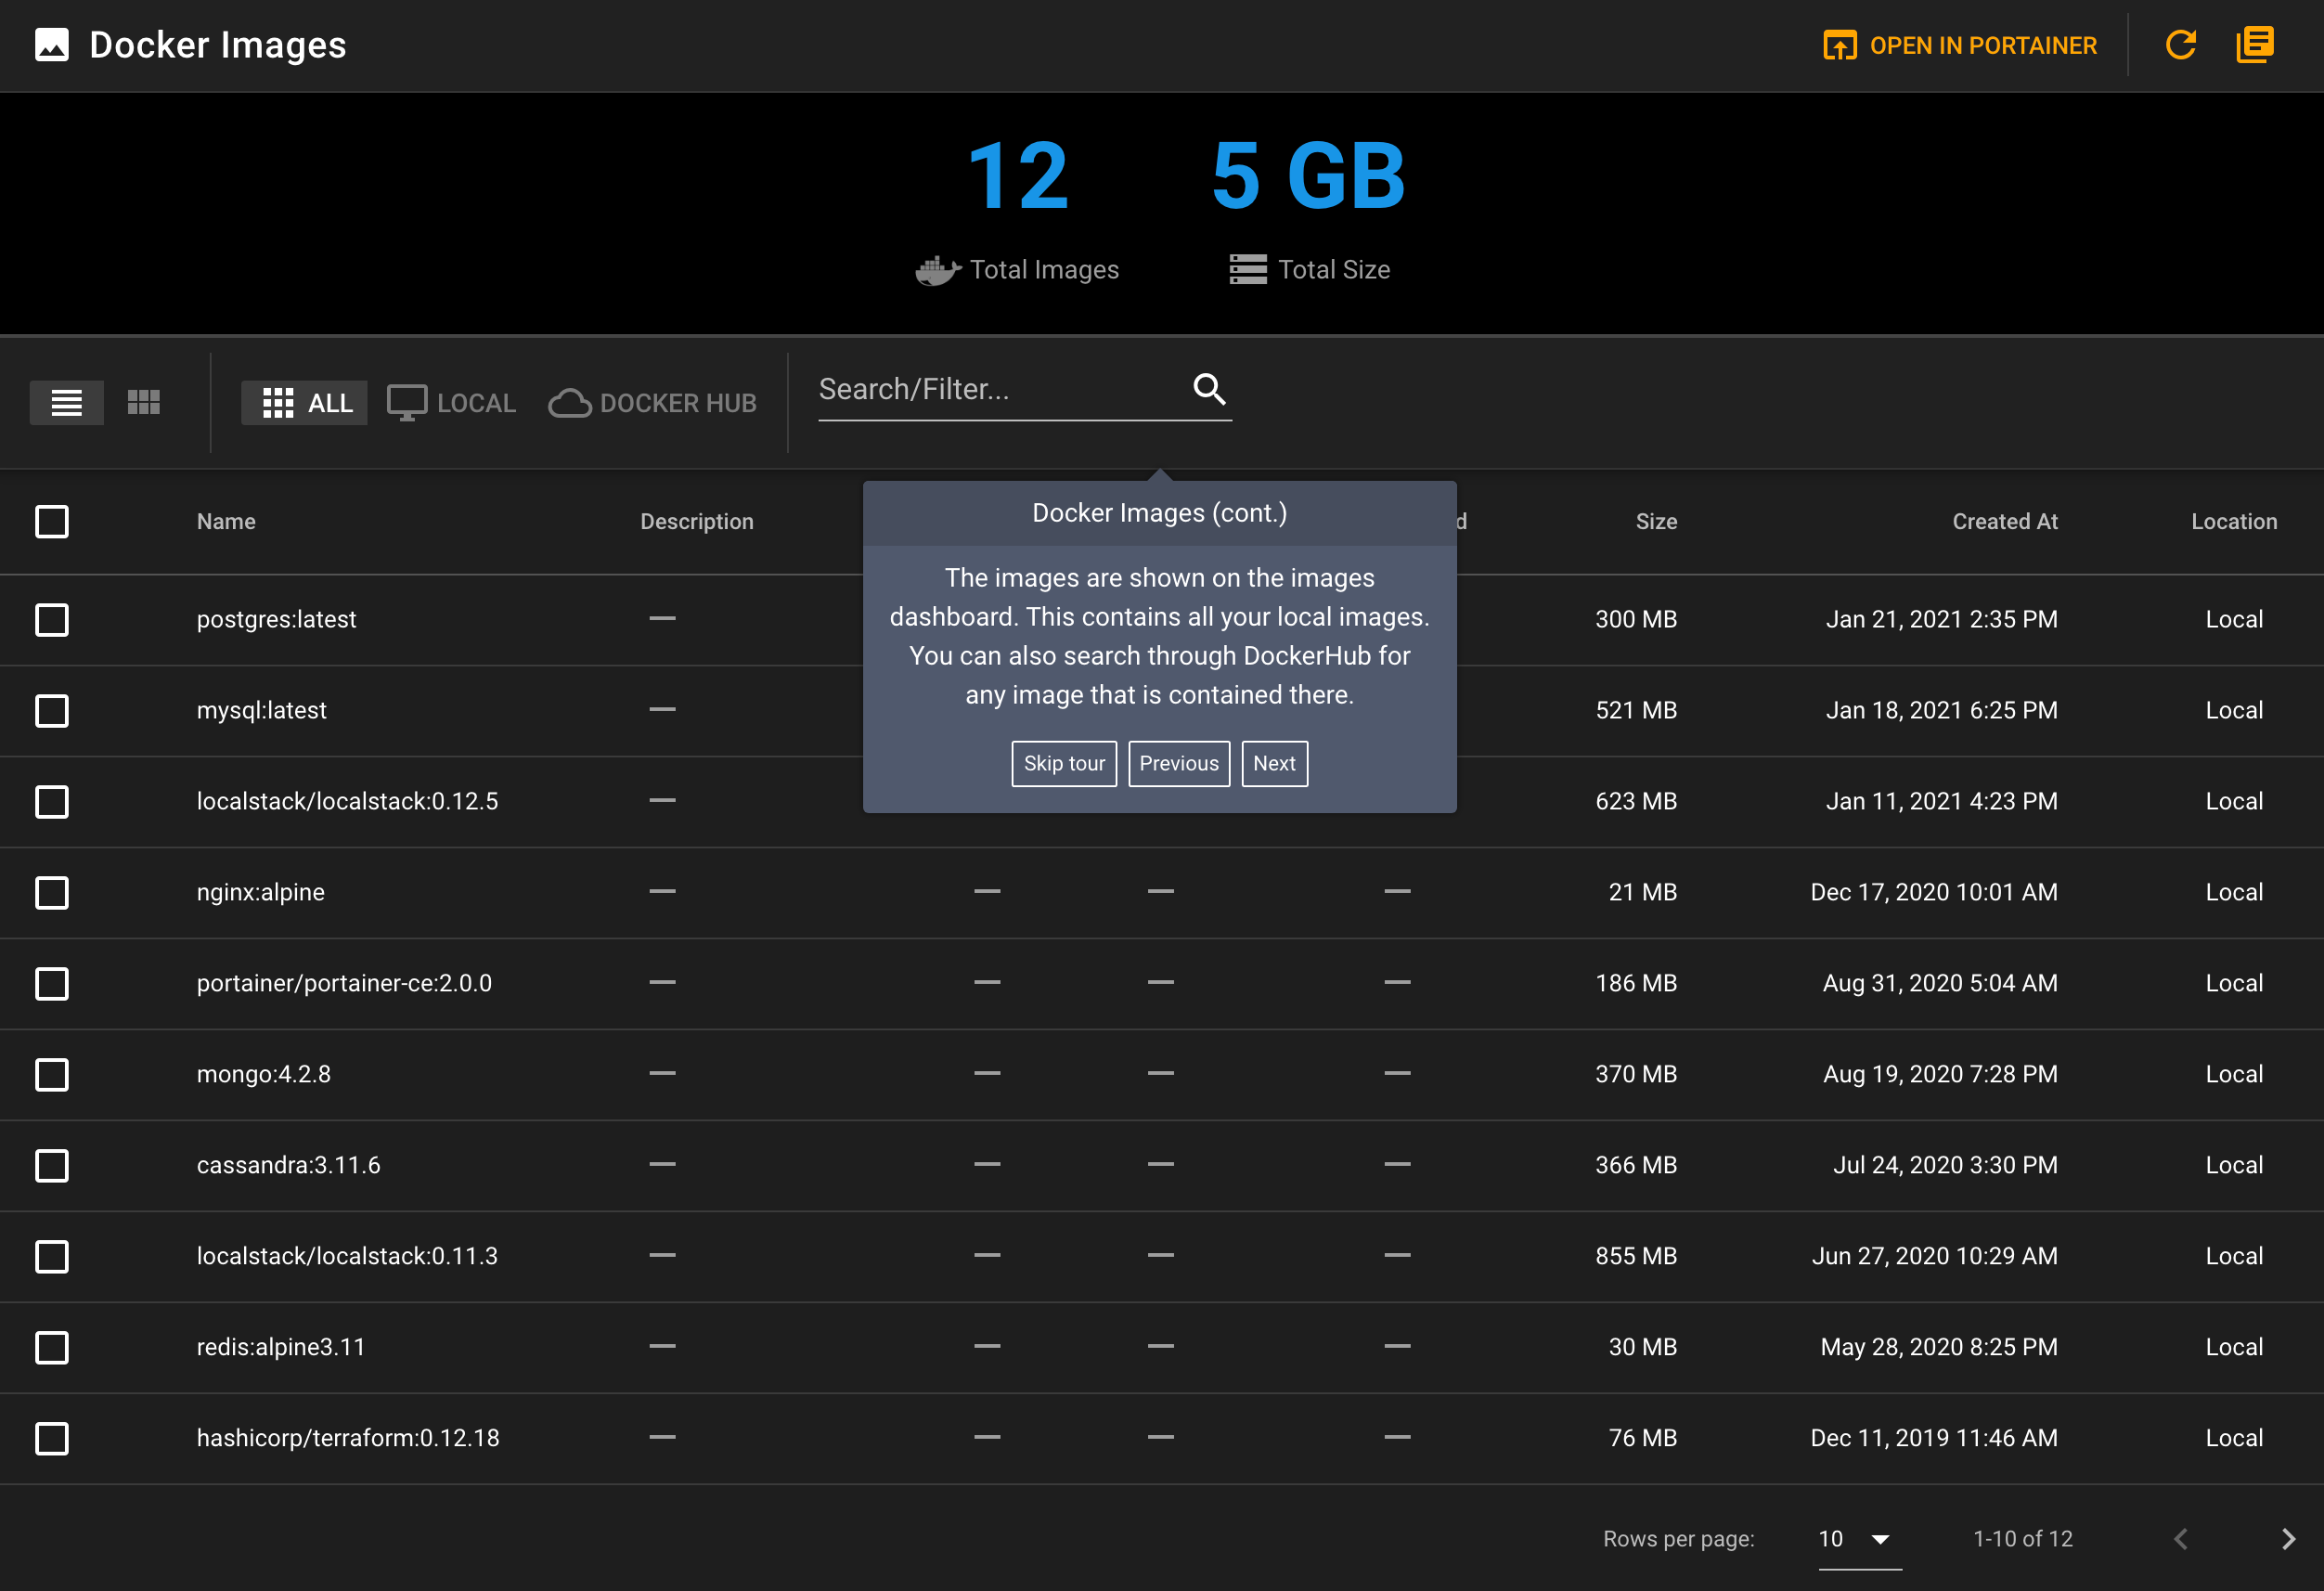Check the mysql:latest row checkbox
2324x1591 pixels.
52,711
